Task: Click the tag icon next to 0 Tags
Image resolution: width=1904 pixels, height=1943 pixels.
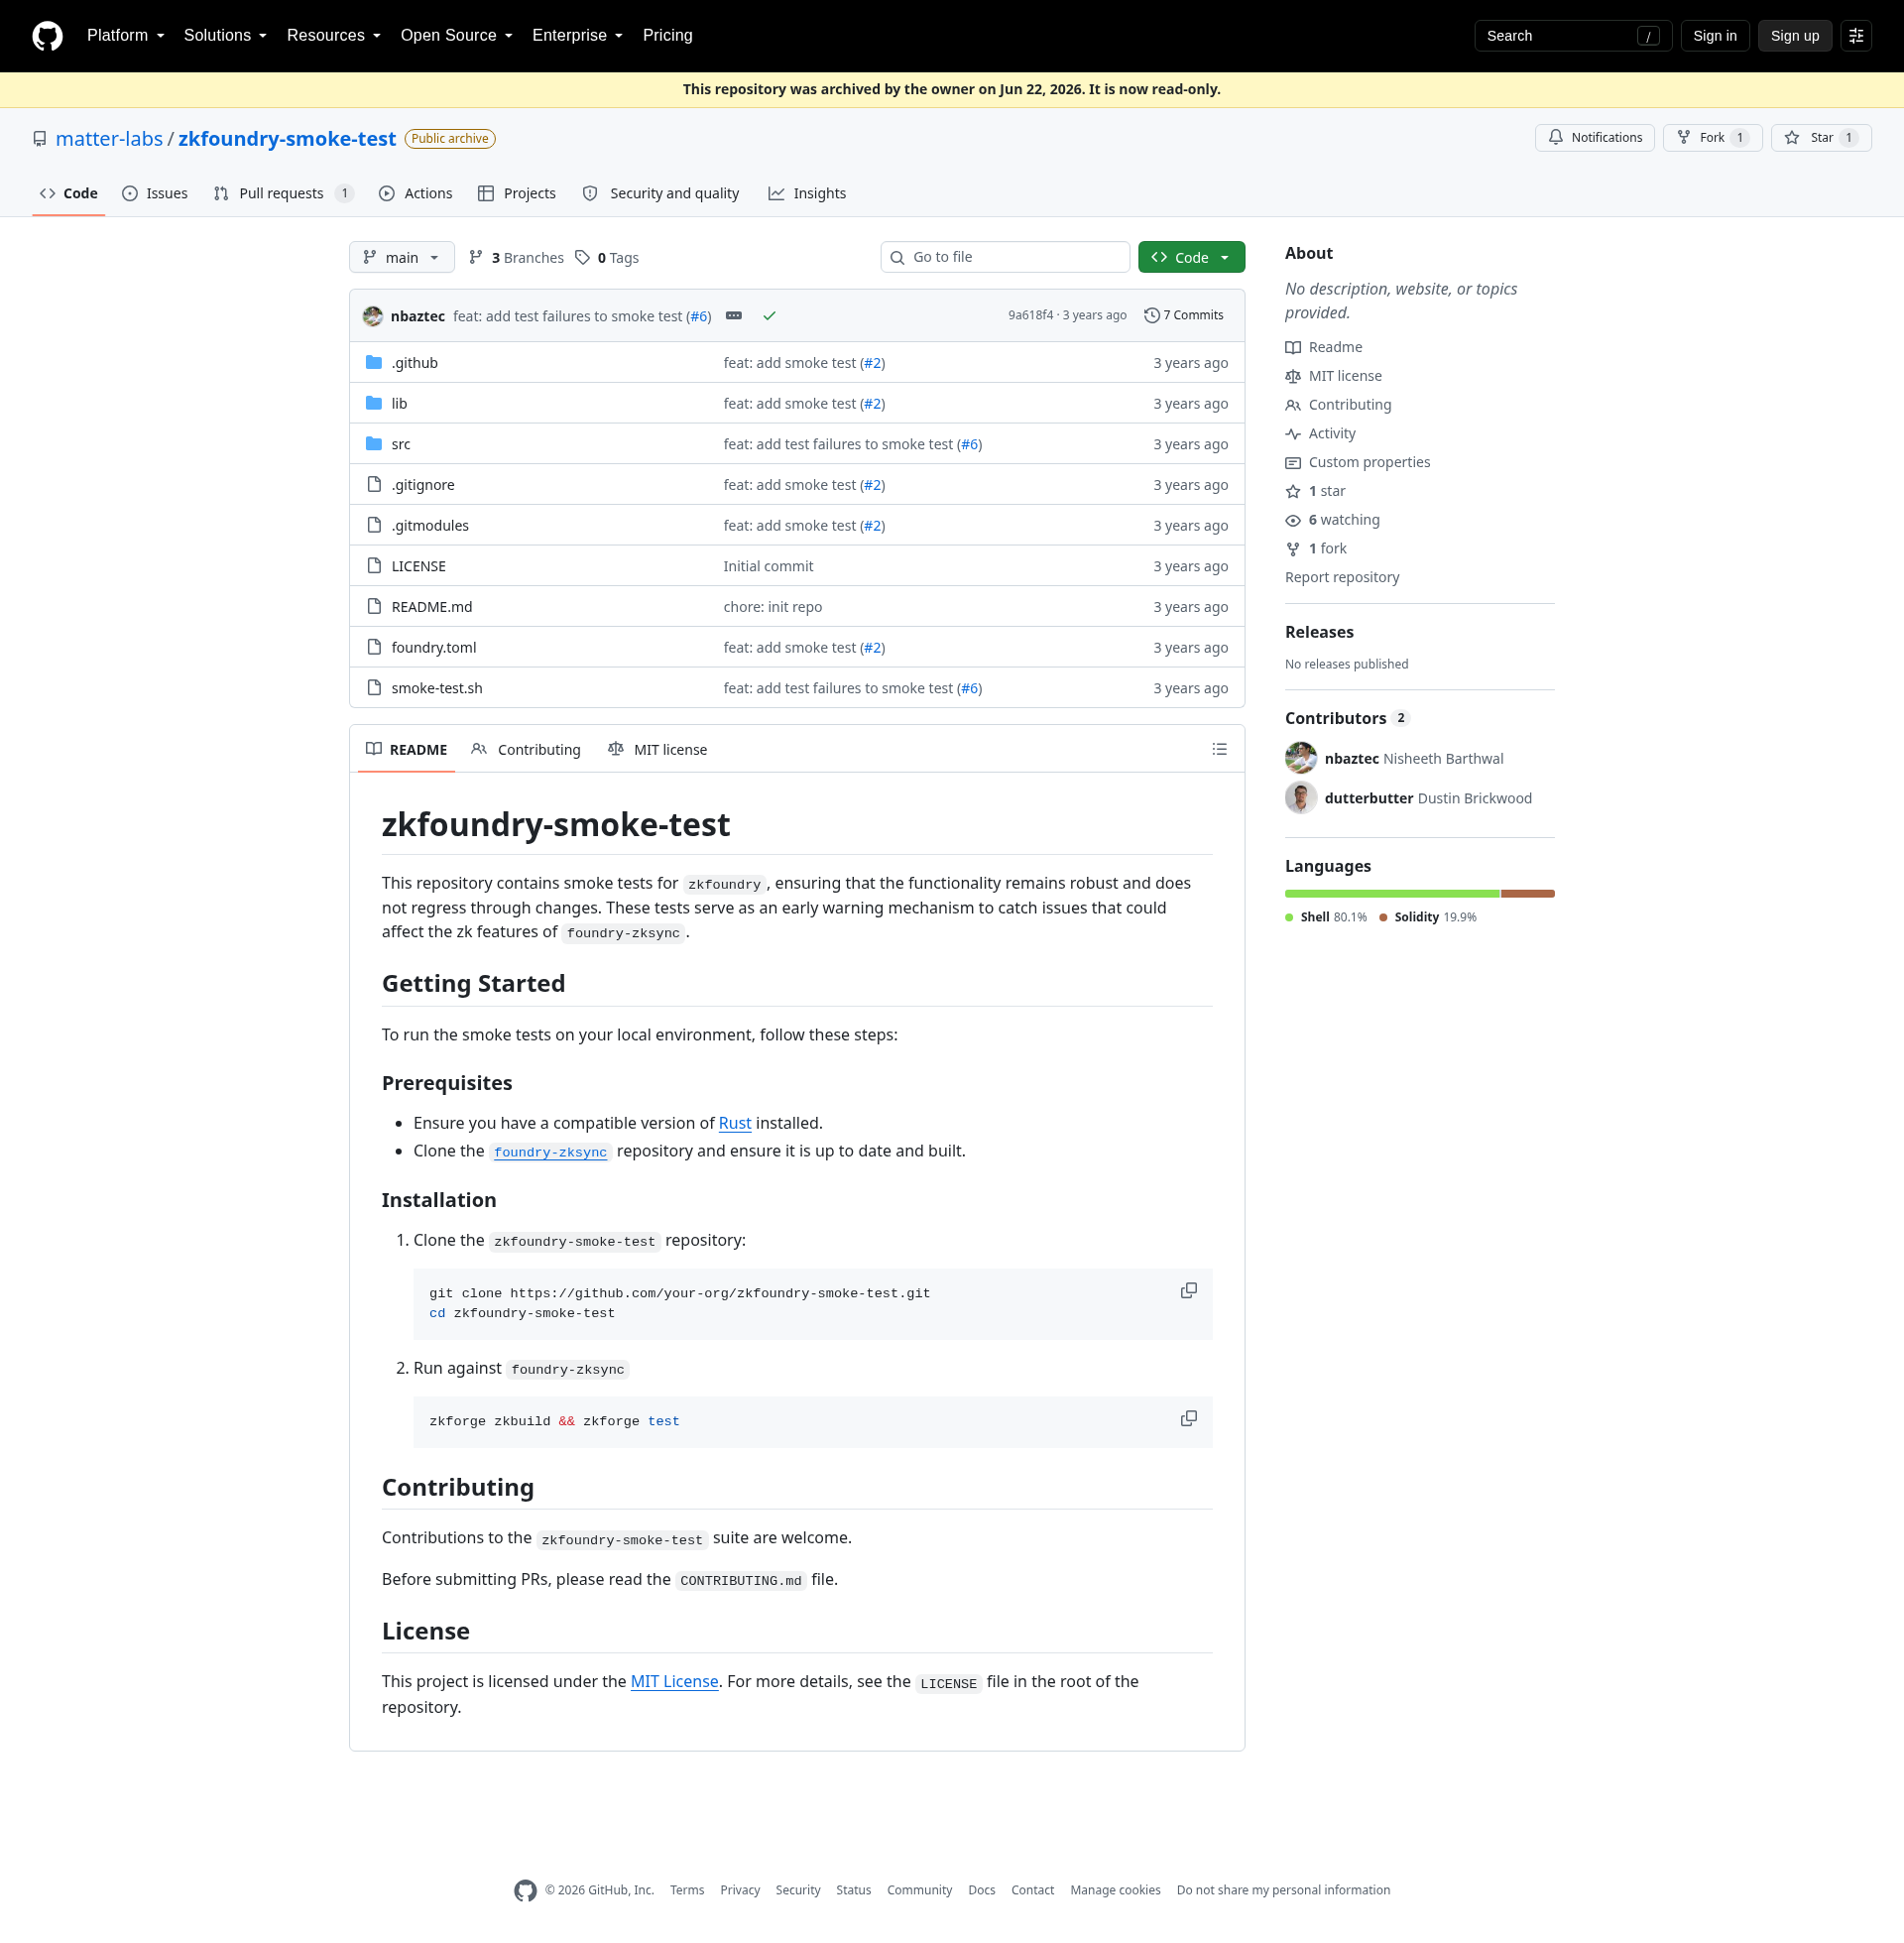Action: point(582,258)
